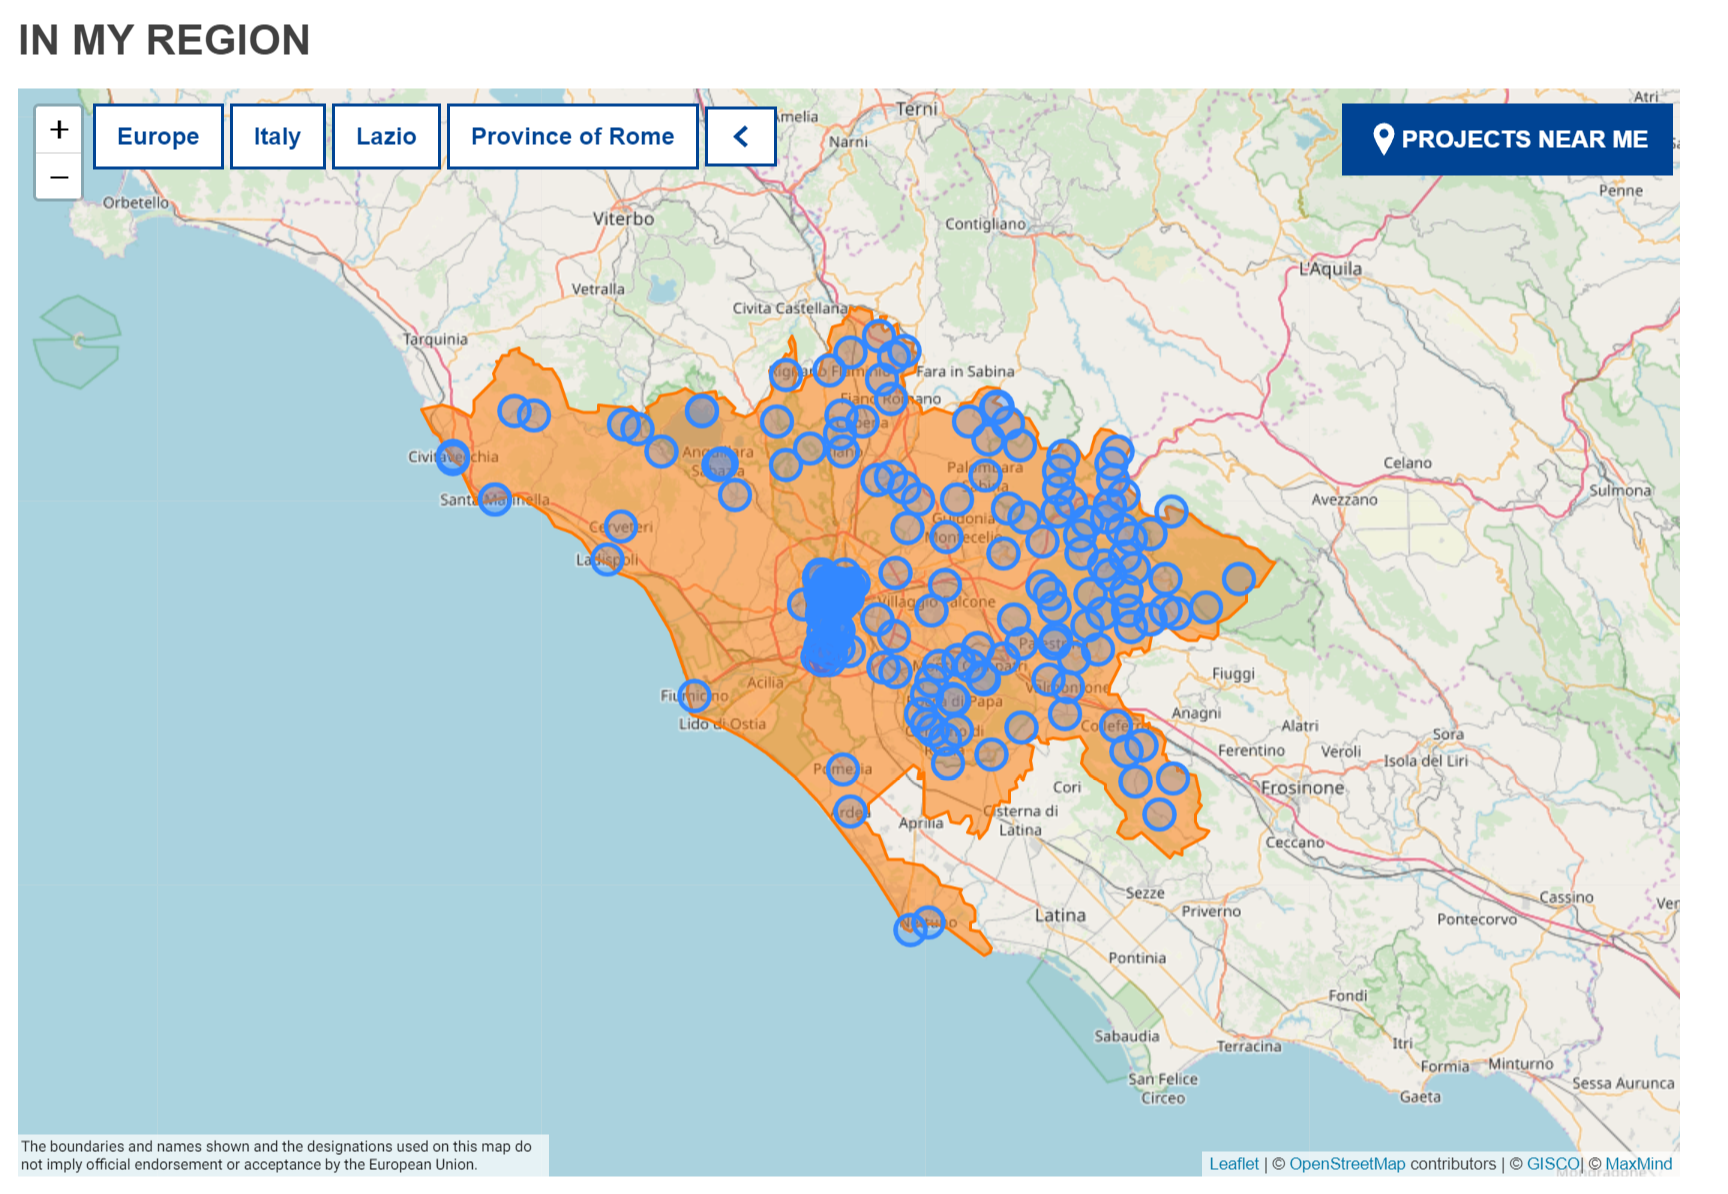Viewport: 1728px width, 1194px height.
Task: Open the OpenStreetMap attribution link
Action: click(x=1346, y=1164)
